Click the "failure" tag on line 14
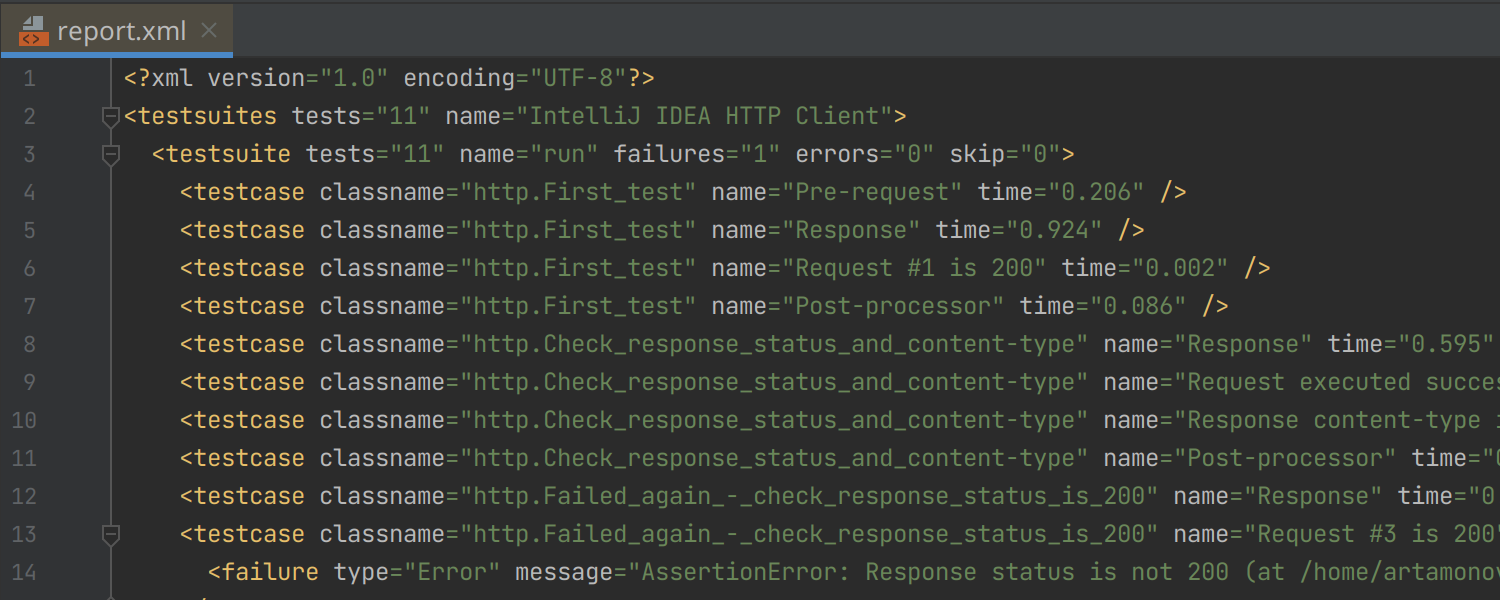1500x600 pixels. tap(270, 573)
